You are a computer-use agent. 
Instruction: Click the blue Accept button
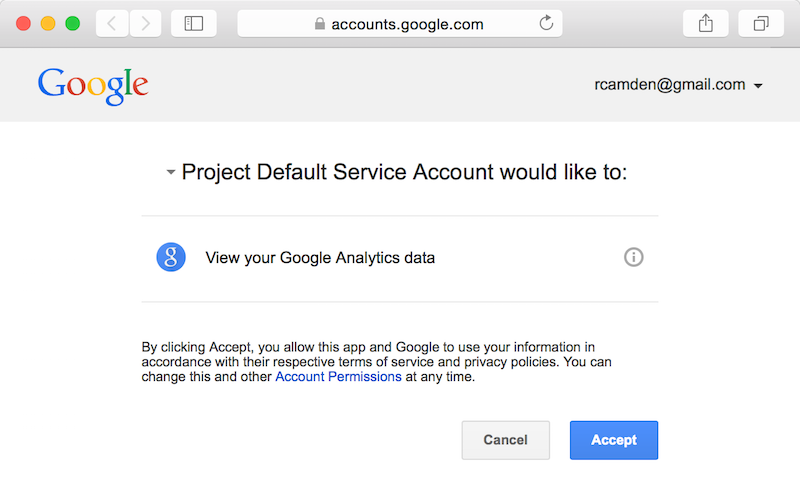614,440
